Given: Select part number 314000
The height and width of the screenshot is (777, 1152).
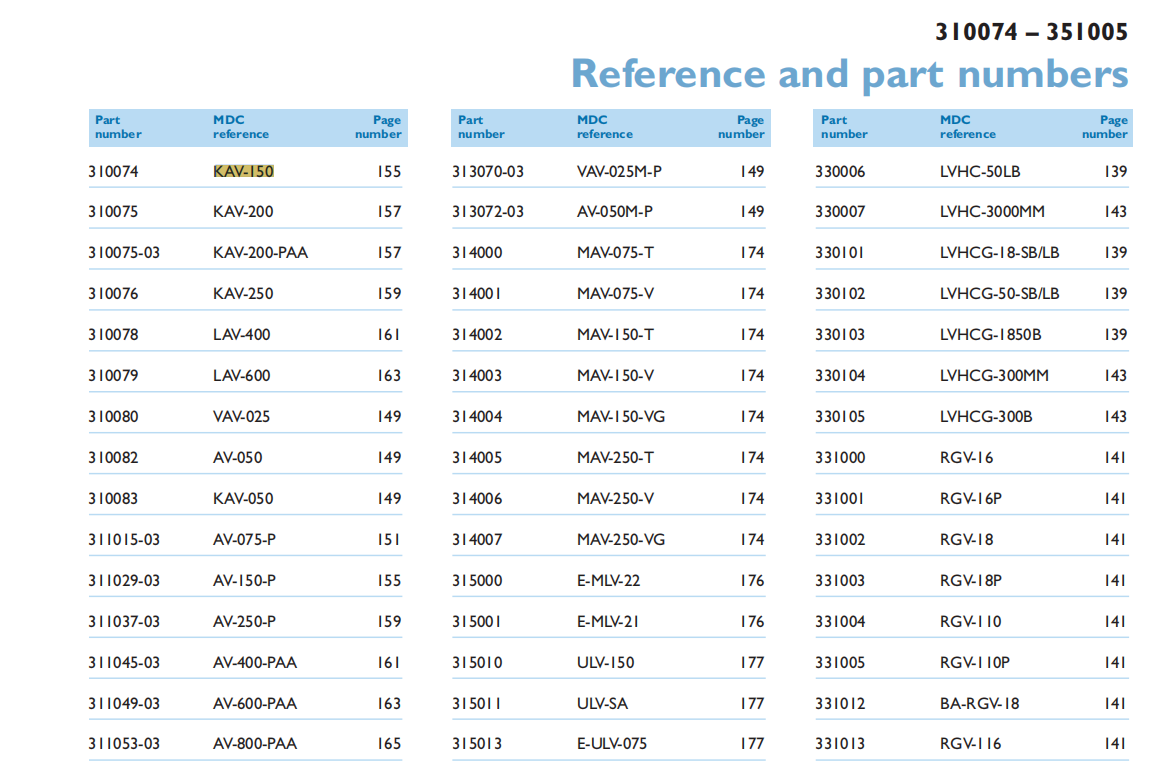Looking at the screenshot, I should [x=477, y=253].
